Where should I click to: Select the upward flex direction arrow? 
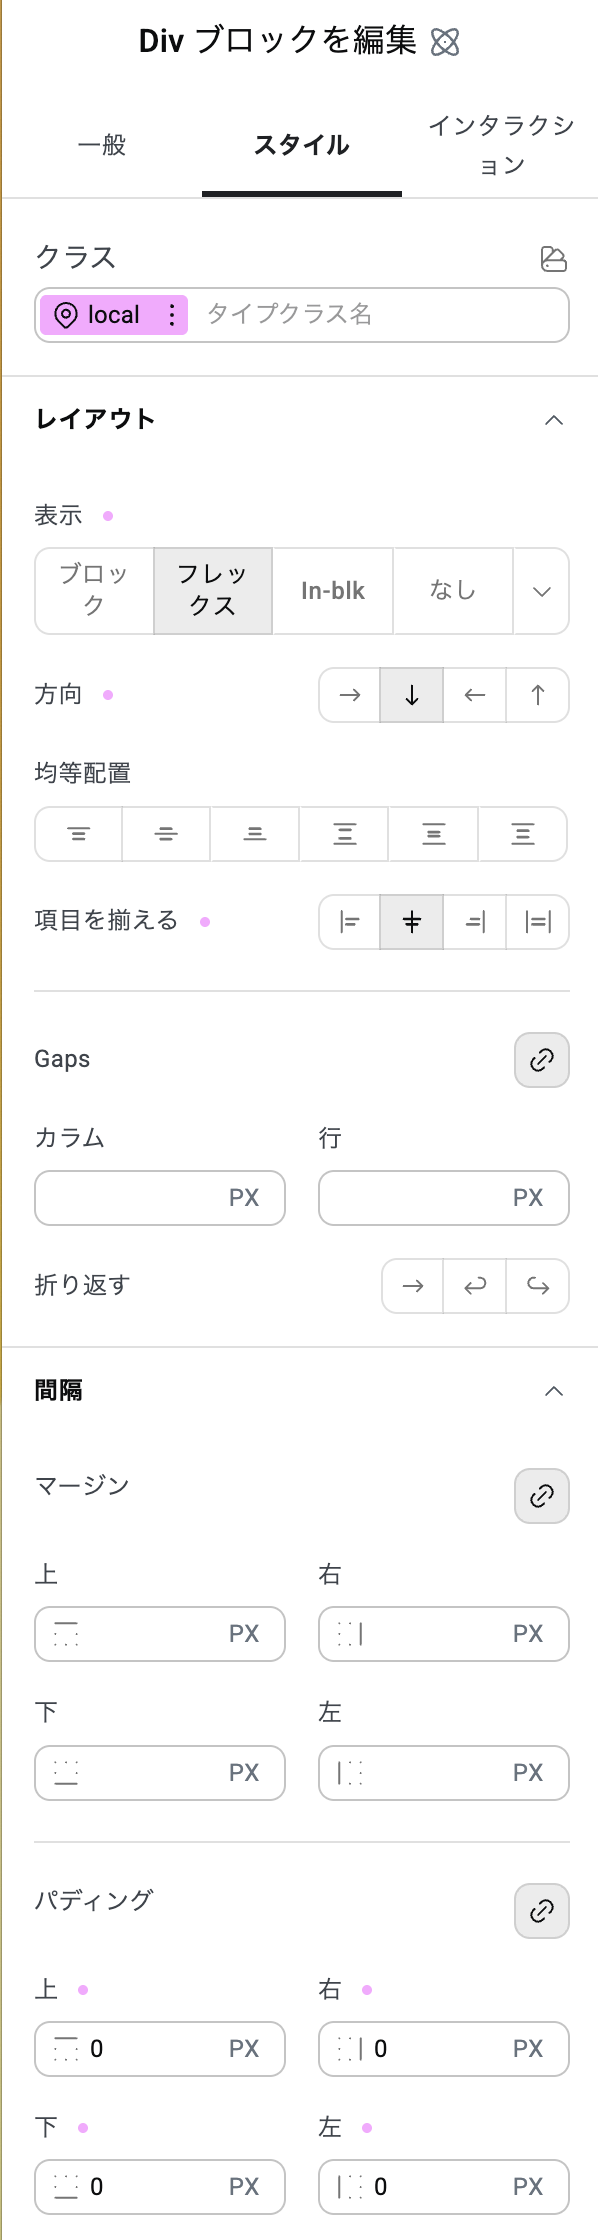click(x=537, y=695)
